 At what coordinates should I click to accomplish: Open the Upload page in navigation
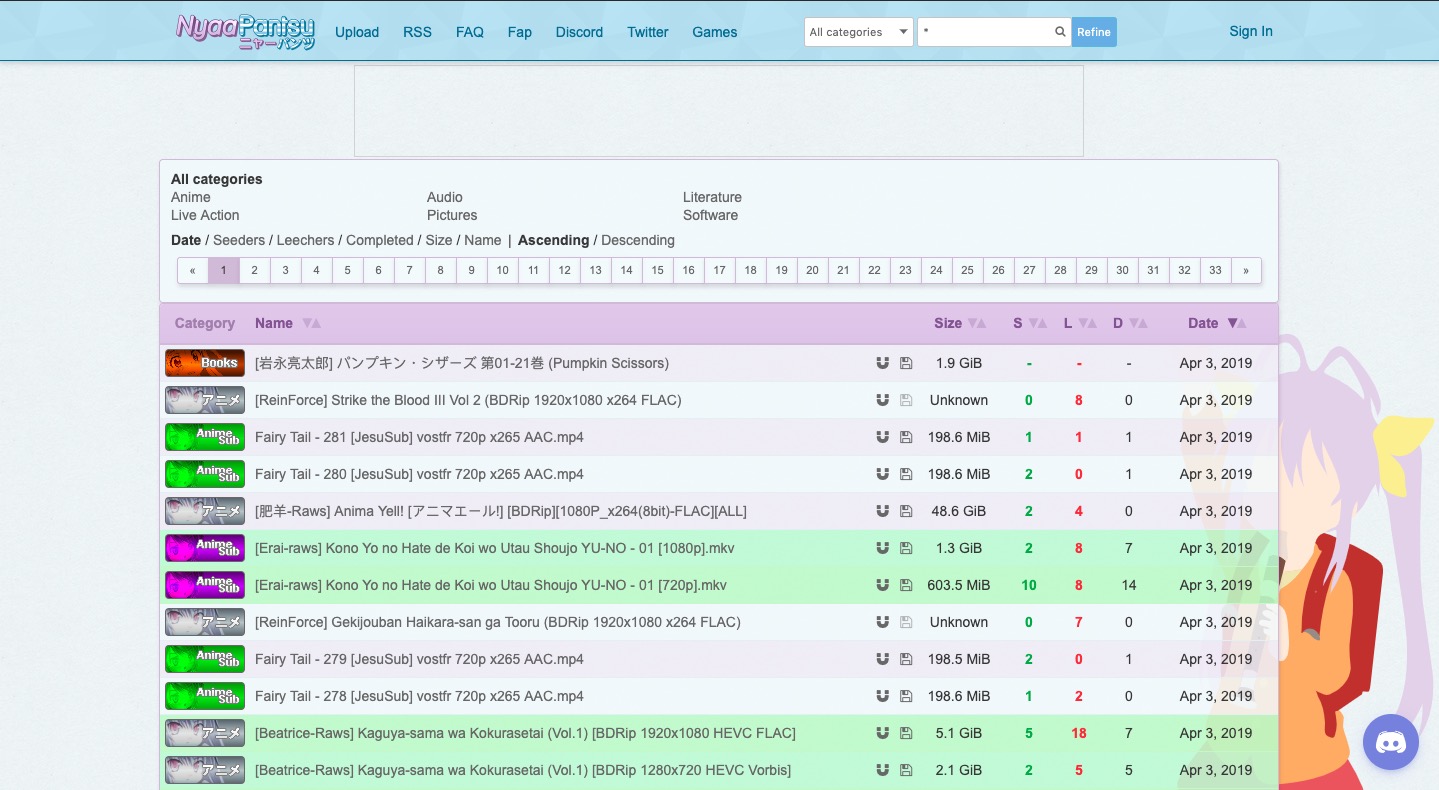tap(357, 32)
